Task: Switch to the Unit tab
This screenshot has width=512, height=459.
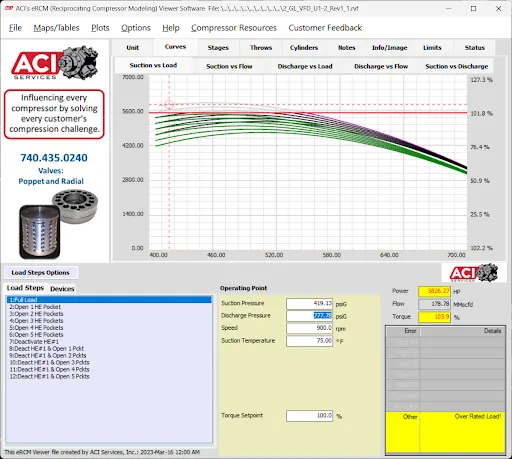Action: coord(133,48)
